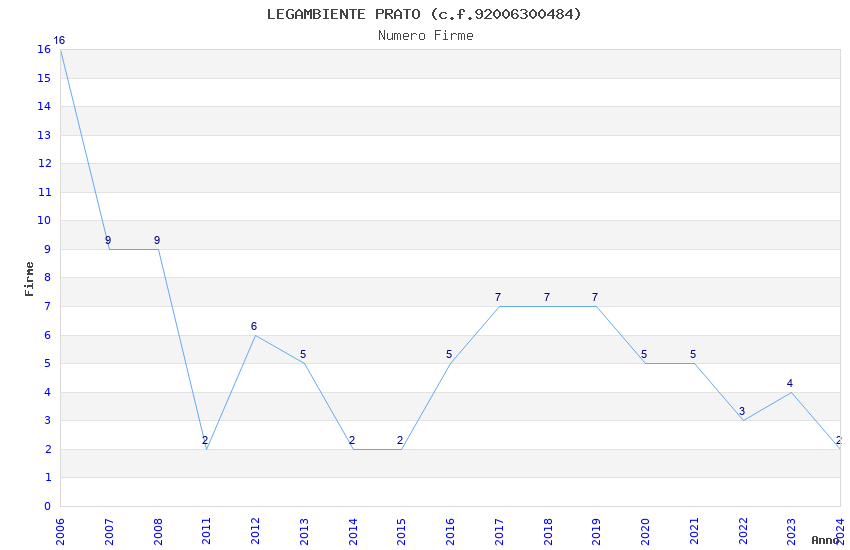850x550 pixels.
Task: Select the 2016 year label on x-axis
Action: [x=450, y=532]
